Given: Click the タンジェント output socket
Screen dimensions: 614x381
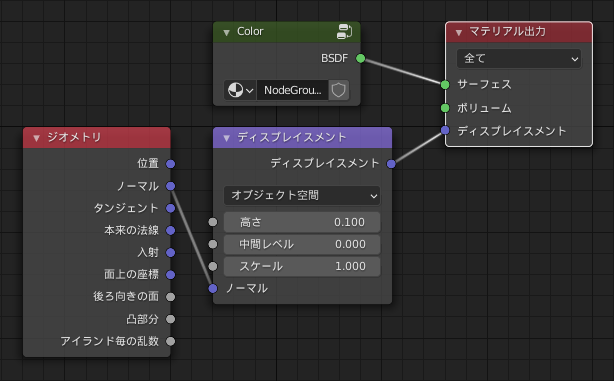Looking at the screenshot, I should [x=170, y=208].
